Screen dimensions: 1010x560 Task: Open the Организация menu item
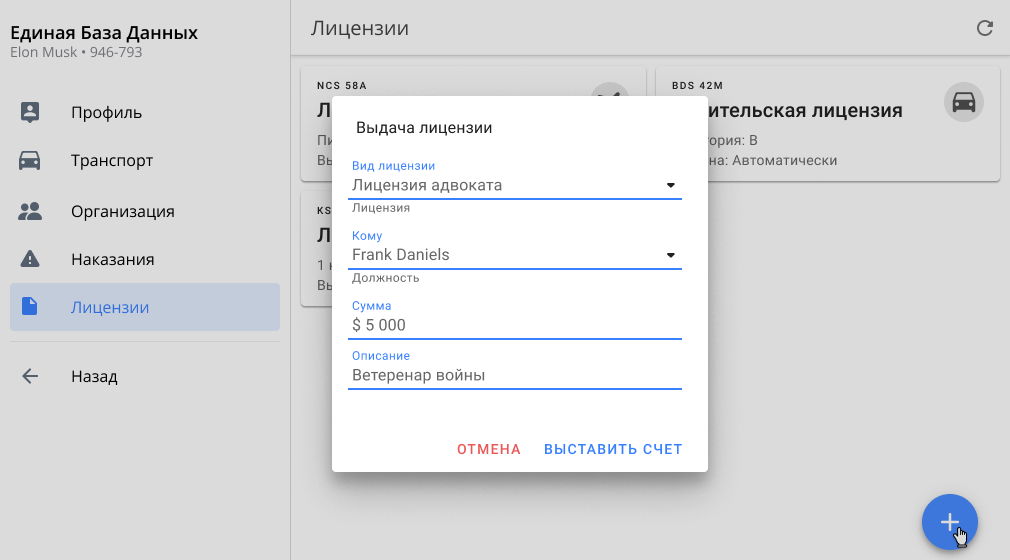click(x=122, y=211)
